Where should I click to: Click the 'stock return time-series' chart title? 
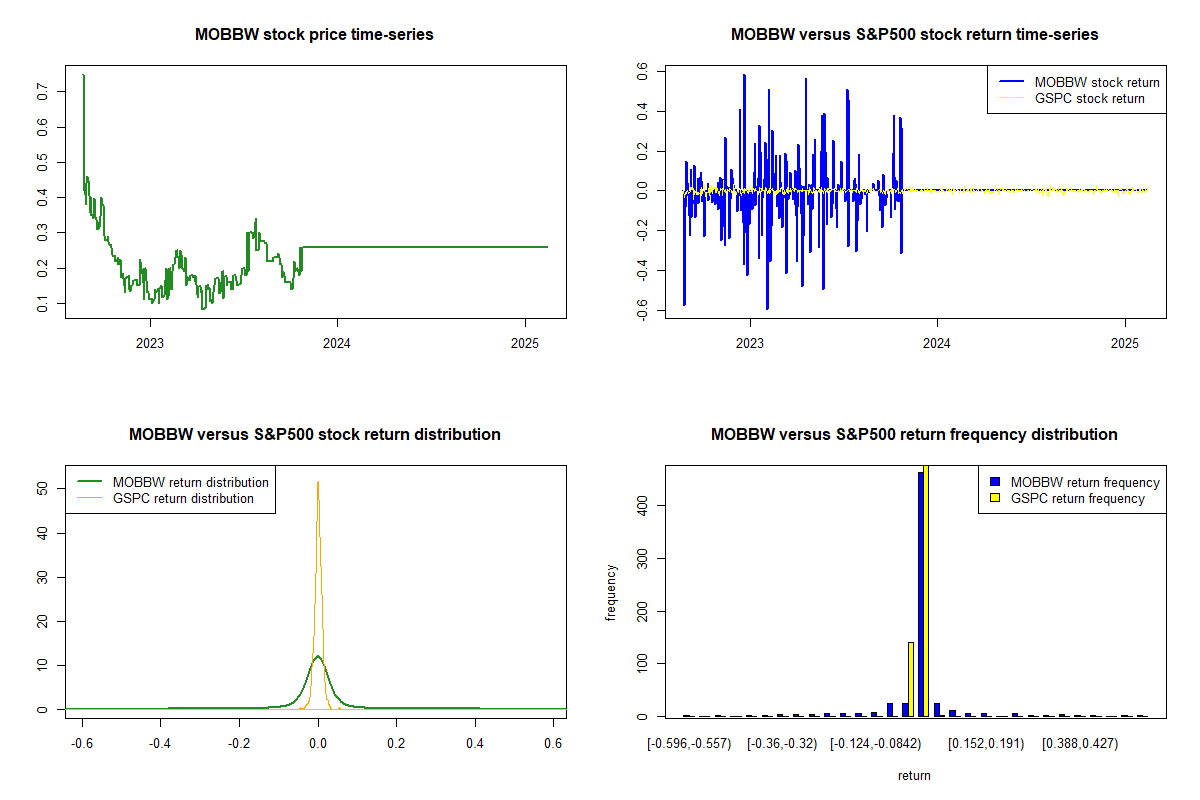(x=914, y=35)
